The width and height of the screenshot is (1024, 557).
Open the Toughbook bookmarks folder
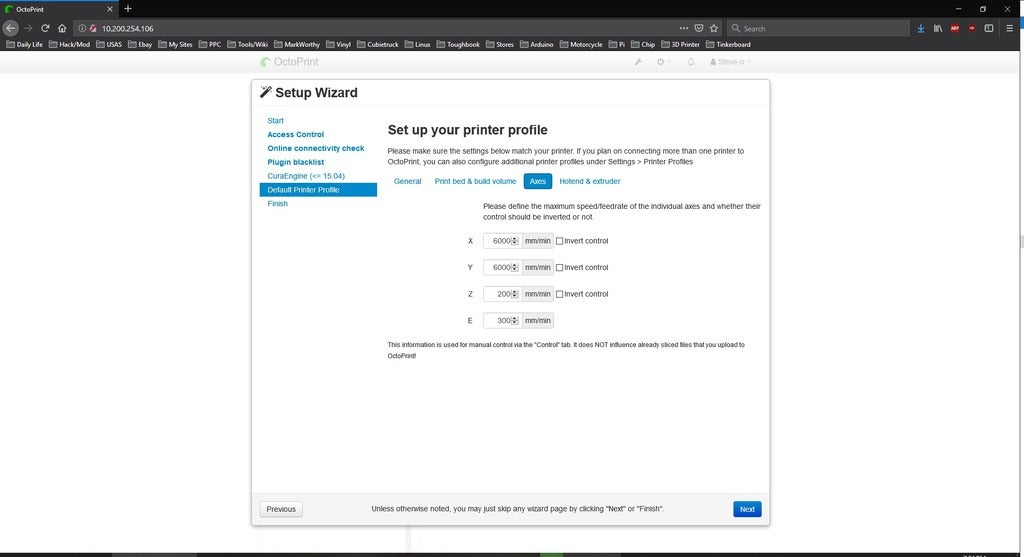[x=458, y=44]
